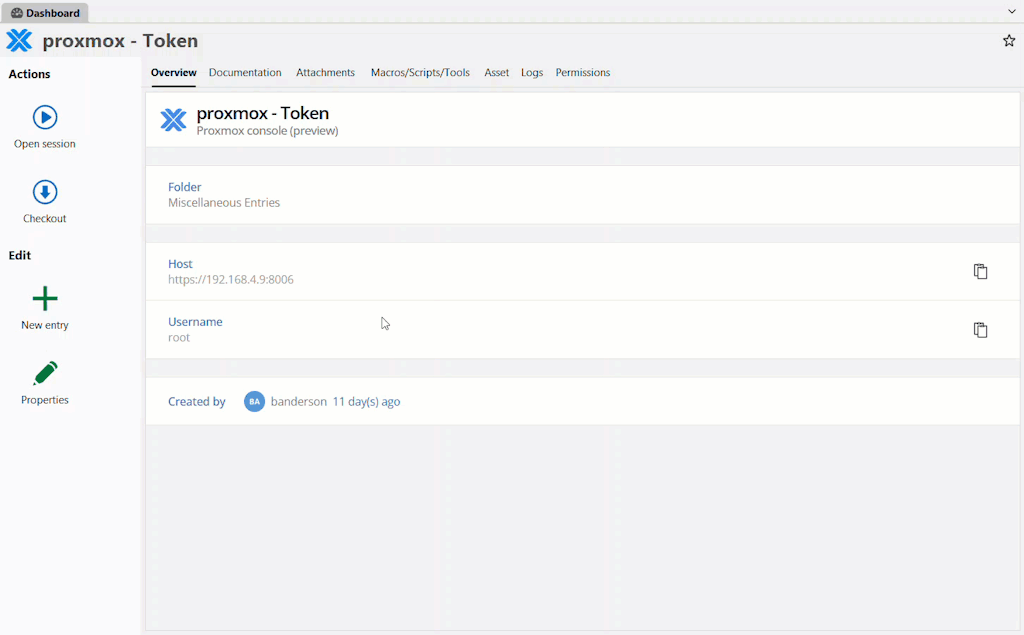This screenshot has height=635, width=1024.
Task: Copy the Username value to clipboard
Action: pos(980,329)
